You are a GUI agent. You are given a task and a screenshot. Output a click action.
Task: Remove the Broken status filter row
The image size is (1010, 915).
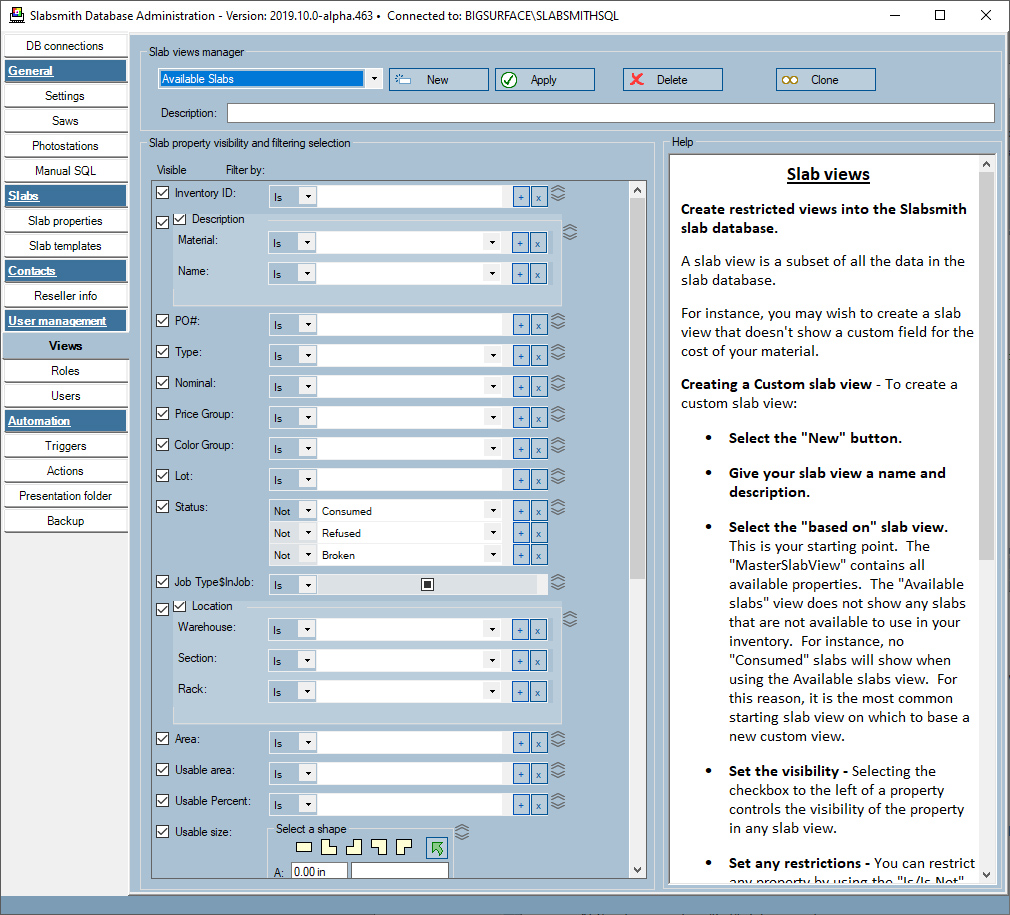tap(538, 555)
